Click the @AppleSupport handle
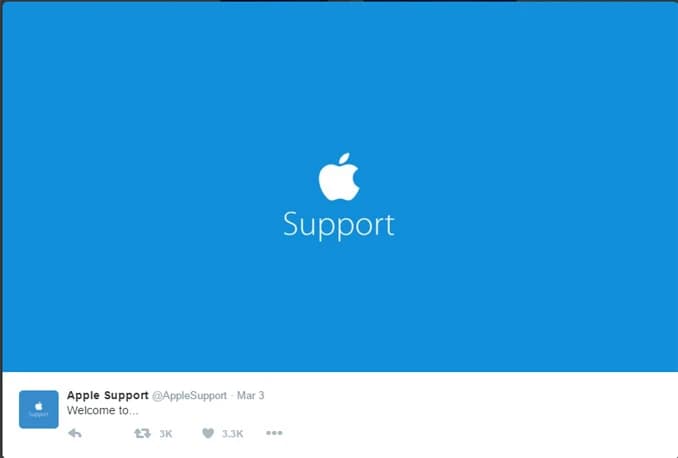The height and width of the screenshot is (458, 678). (189, 396)
